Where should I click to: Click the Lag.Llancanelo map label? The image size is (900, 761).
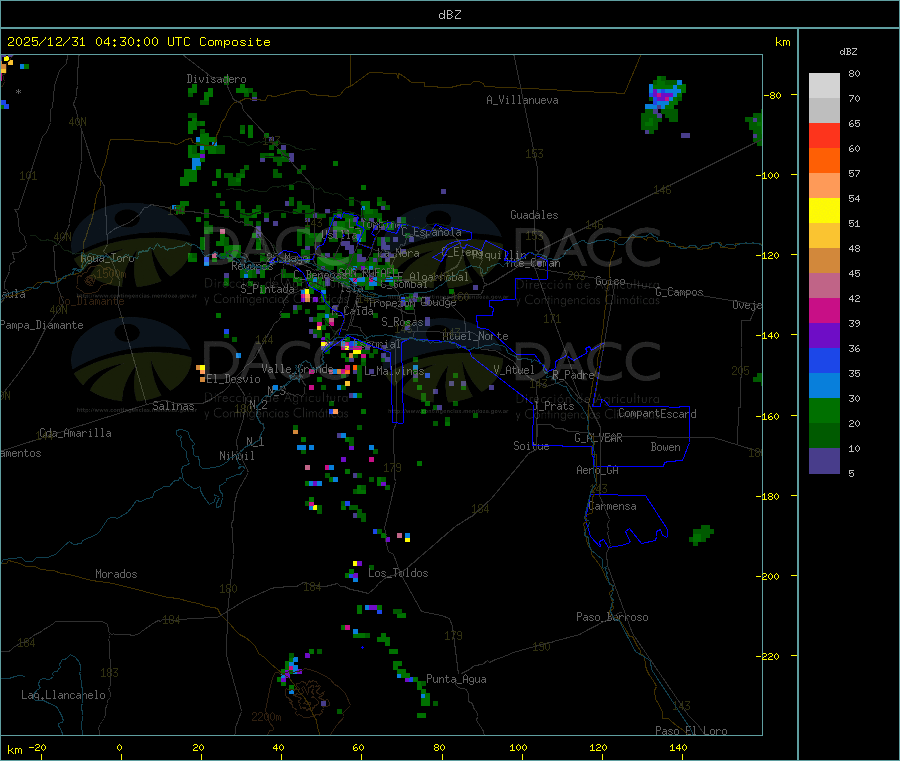click(63, 695)
